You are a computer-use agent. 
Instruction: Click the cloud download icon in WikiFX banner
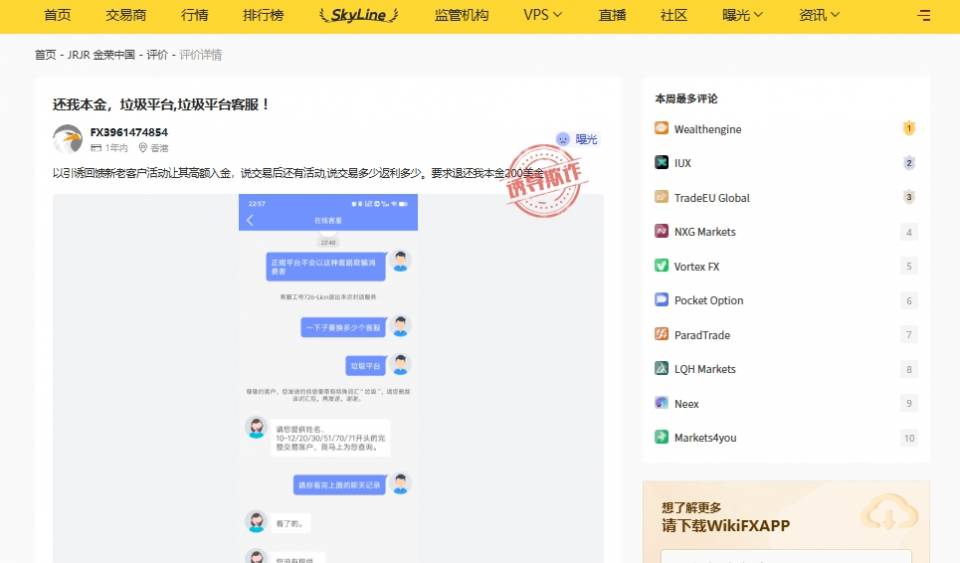tap(889, 513)
